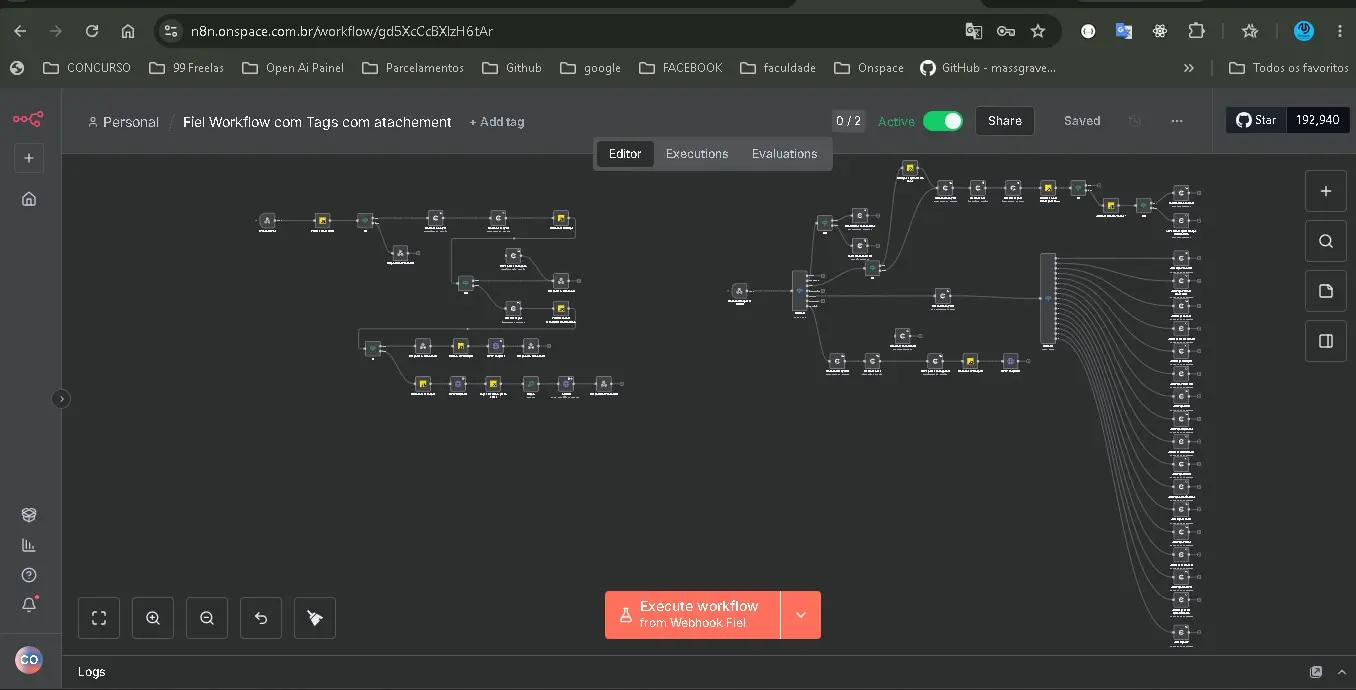Open the Help question mark icon

29,575
